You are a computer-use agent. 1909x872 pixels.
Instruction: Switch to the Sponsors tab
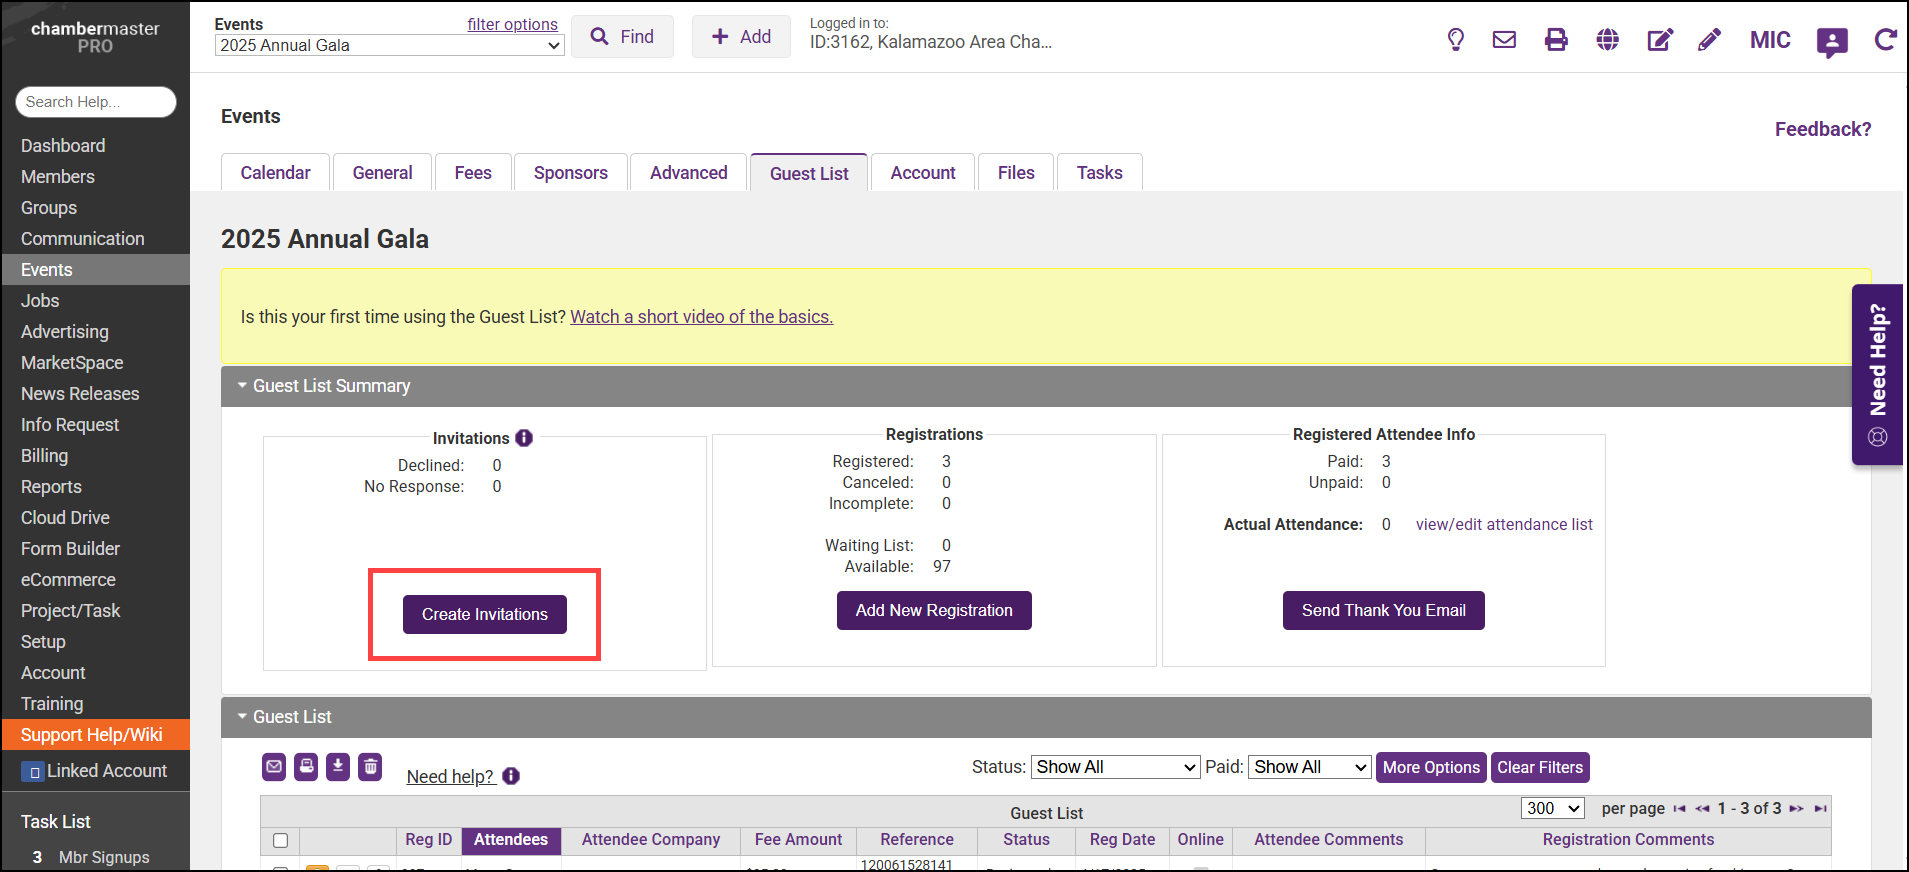pyautogui.click(x=570, y=173)
